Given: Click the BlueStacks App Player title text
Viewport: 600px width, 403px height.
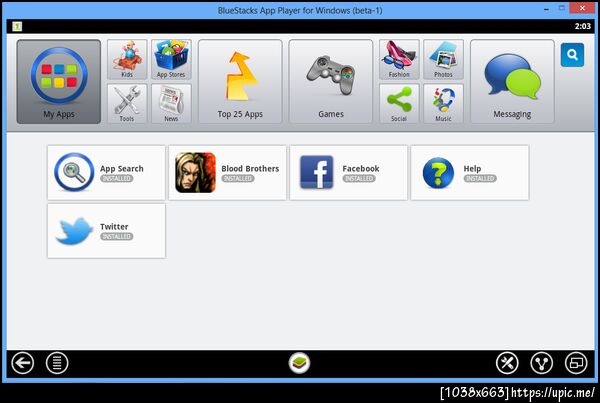Looking at the screenshot, I should click(x=300, y=10).
